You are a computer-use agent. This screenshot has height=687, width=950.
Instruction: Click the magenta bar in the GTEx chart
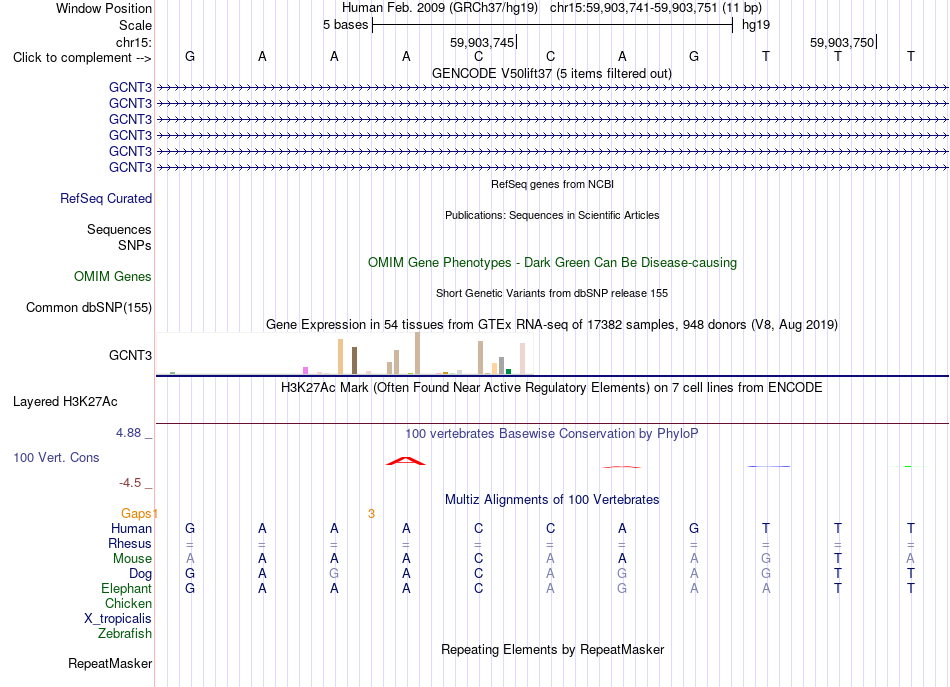pyautogui.click(x=305, y=371)
